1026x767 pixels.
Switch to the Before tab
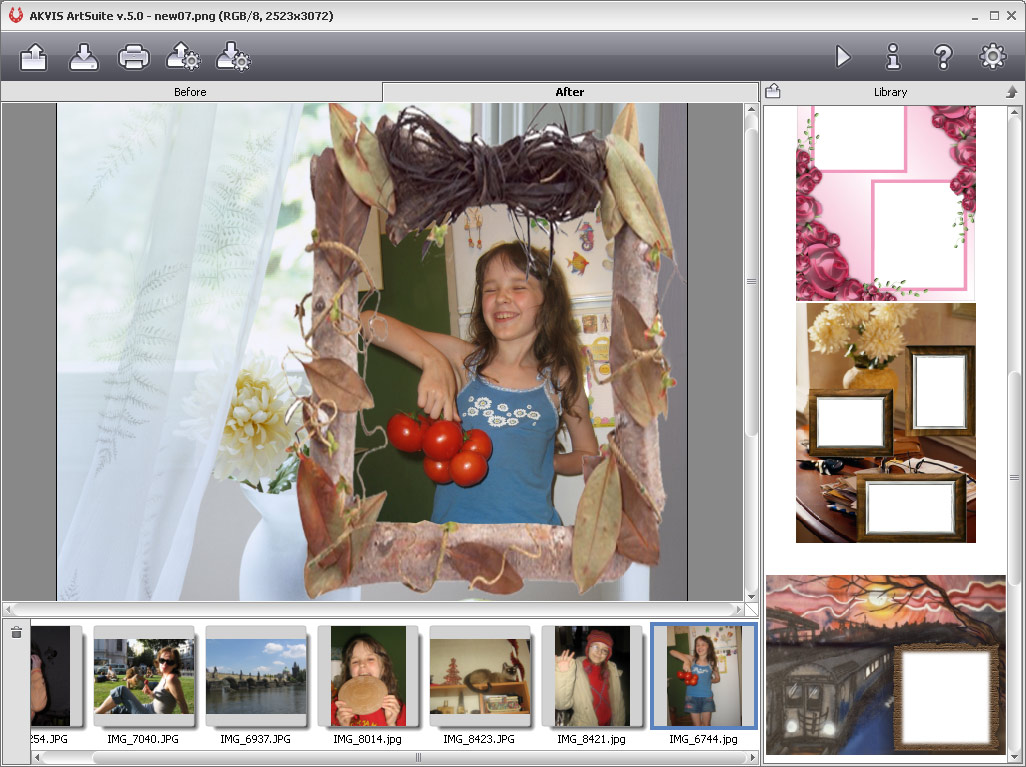(x=190, y=92)
